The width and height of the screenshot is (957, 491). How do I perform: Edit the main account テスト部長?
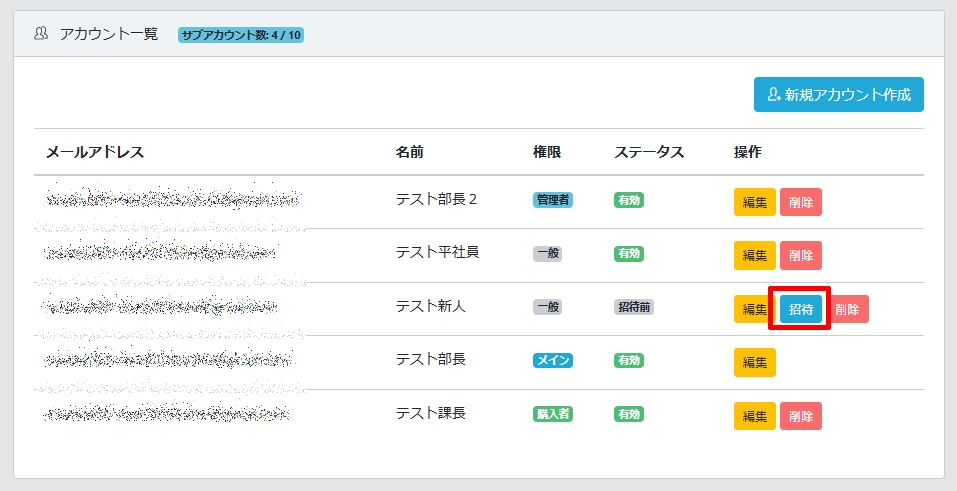754,362
